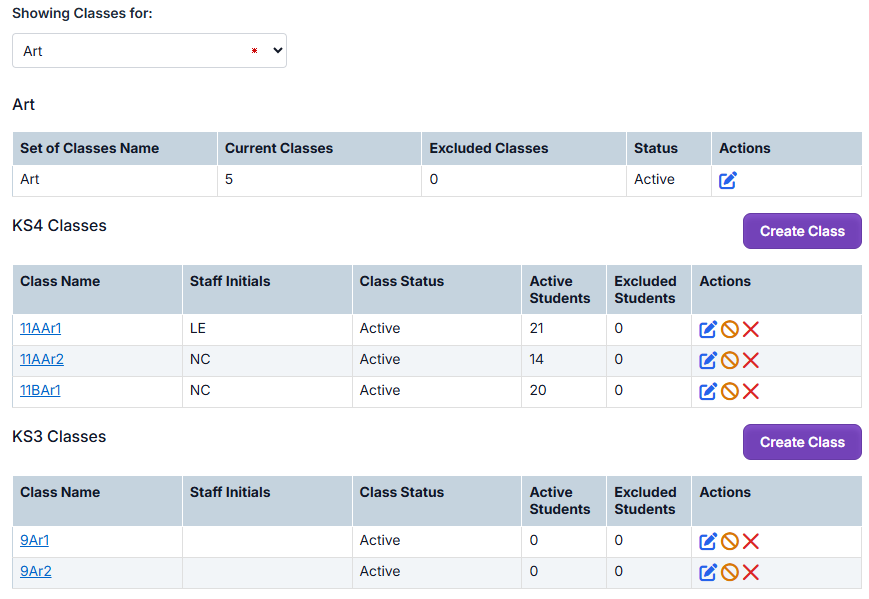Exclude class 11AAr2 using ban icon
This screenshot has width=869, height=599.
tap(730, 360)
